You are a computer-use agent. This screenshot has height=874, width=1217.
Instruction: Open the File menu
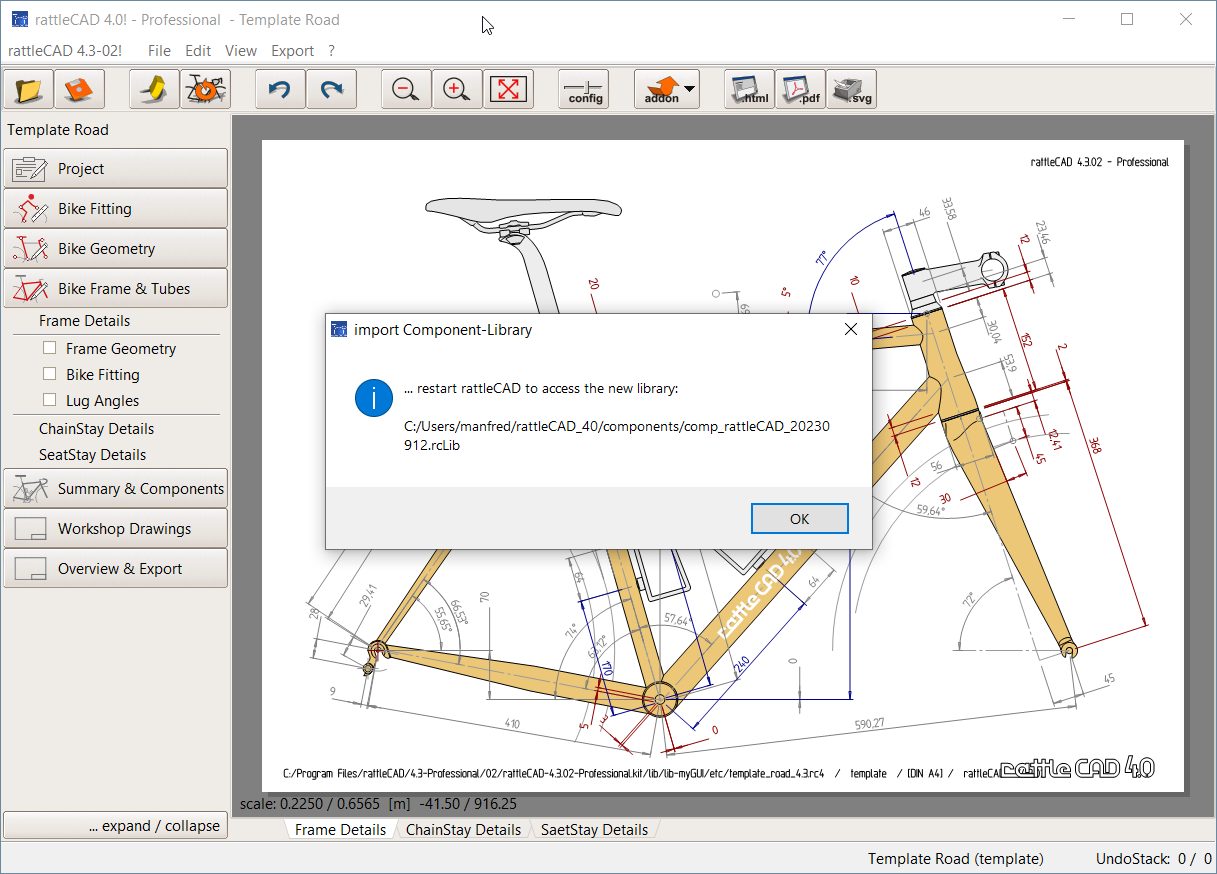[159, 50]
